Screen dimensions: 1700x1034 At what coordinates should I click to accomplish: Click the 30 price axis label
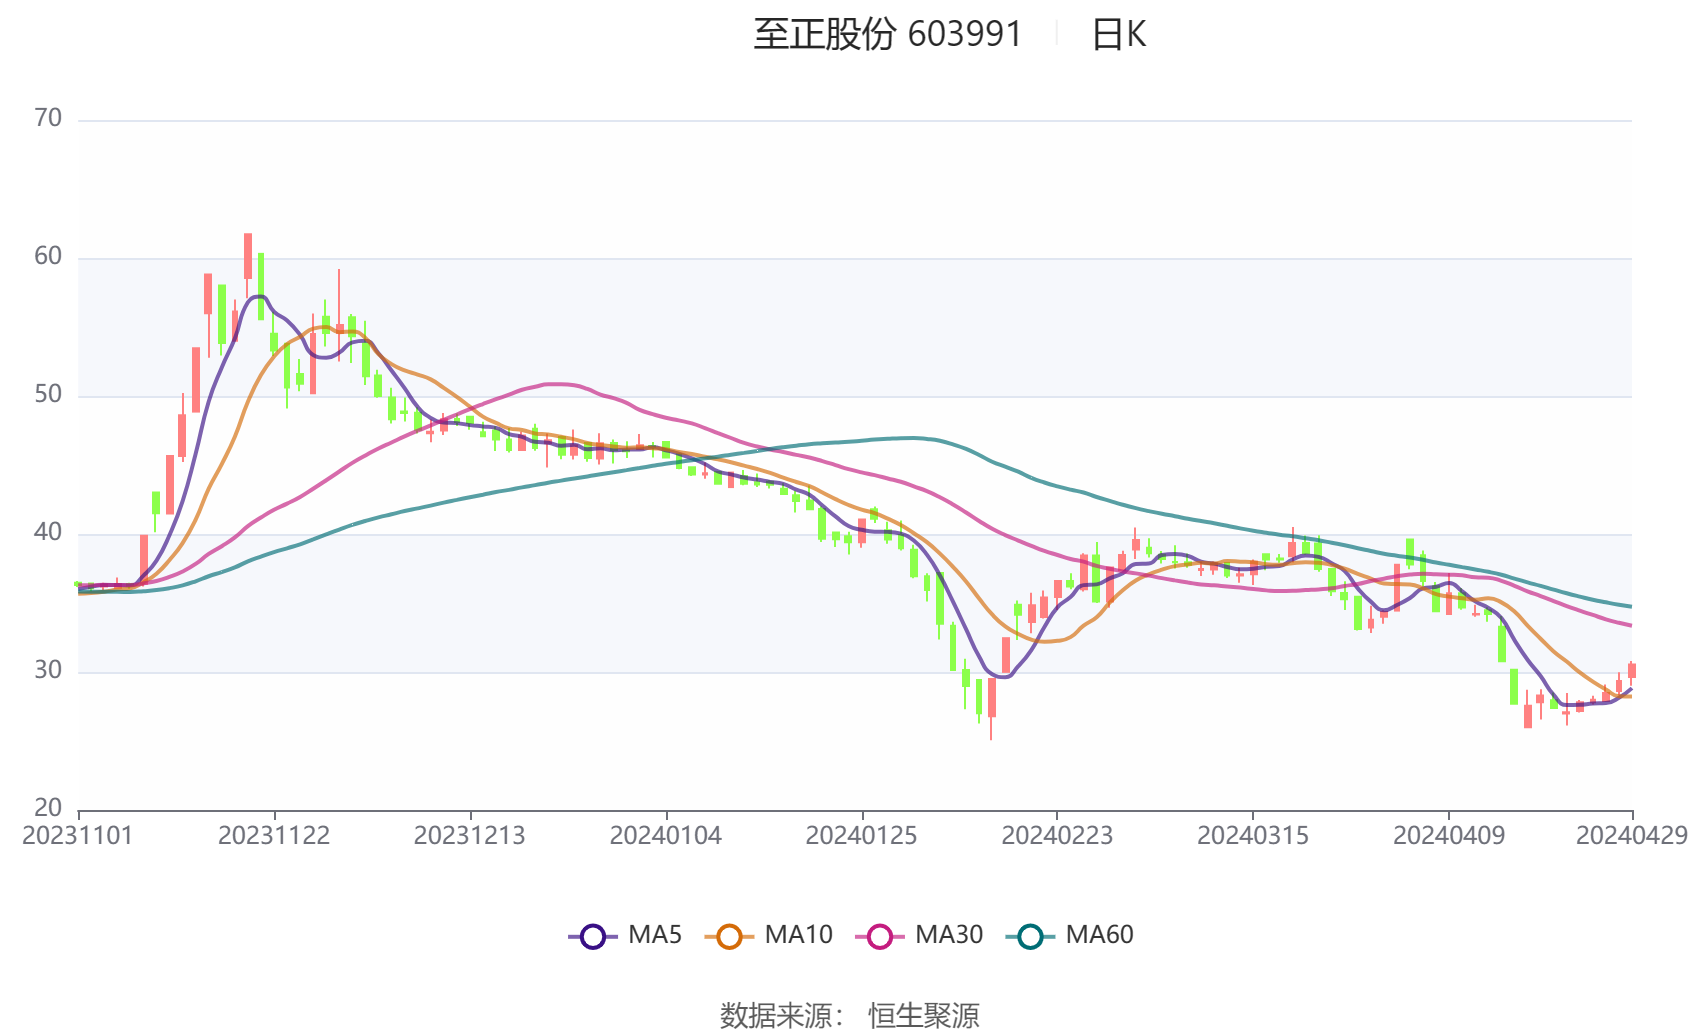(48, 671)
